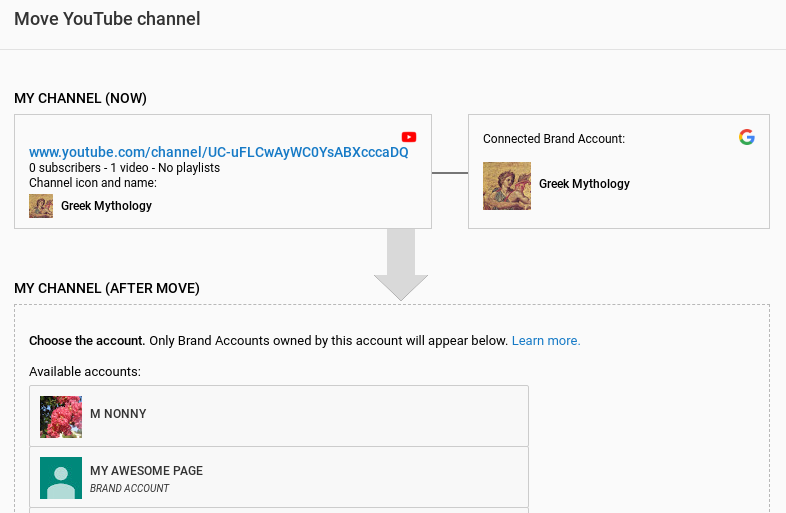Select the M NONNY account
Viewport: 786px width, 513px height.
[279, 416]
